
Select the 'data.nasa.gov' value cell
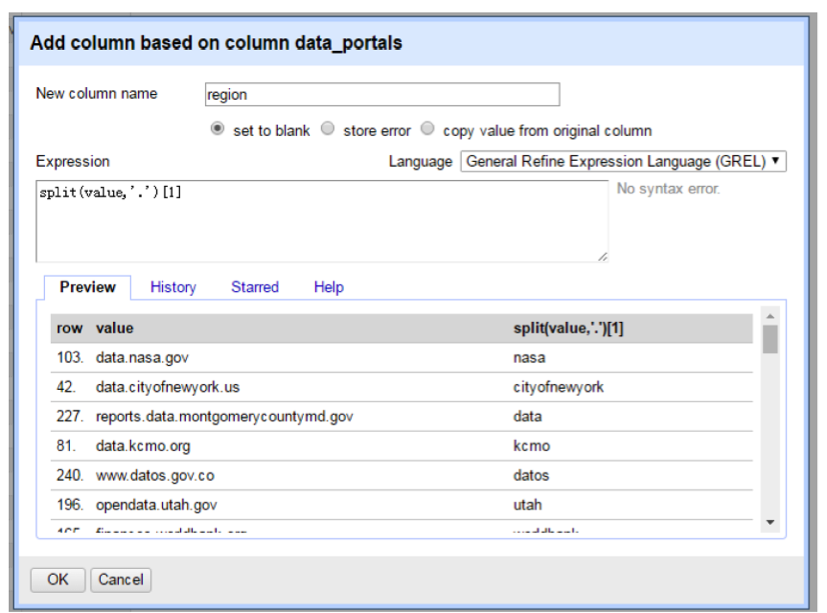tap(142, 358)
